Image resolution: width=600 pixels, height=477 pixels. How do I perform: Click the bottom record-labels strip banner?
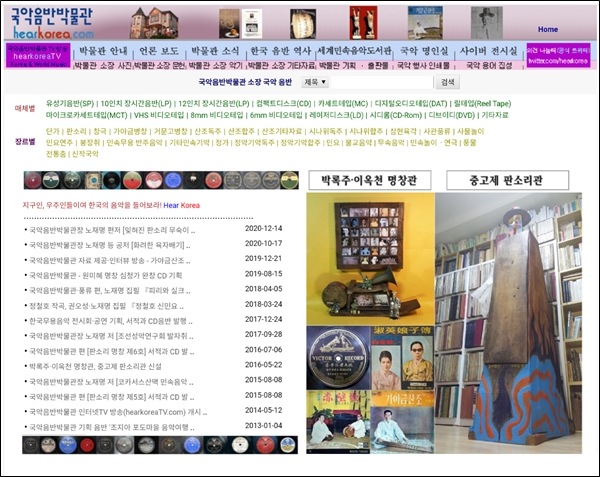(160, 445)
